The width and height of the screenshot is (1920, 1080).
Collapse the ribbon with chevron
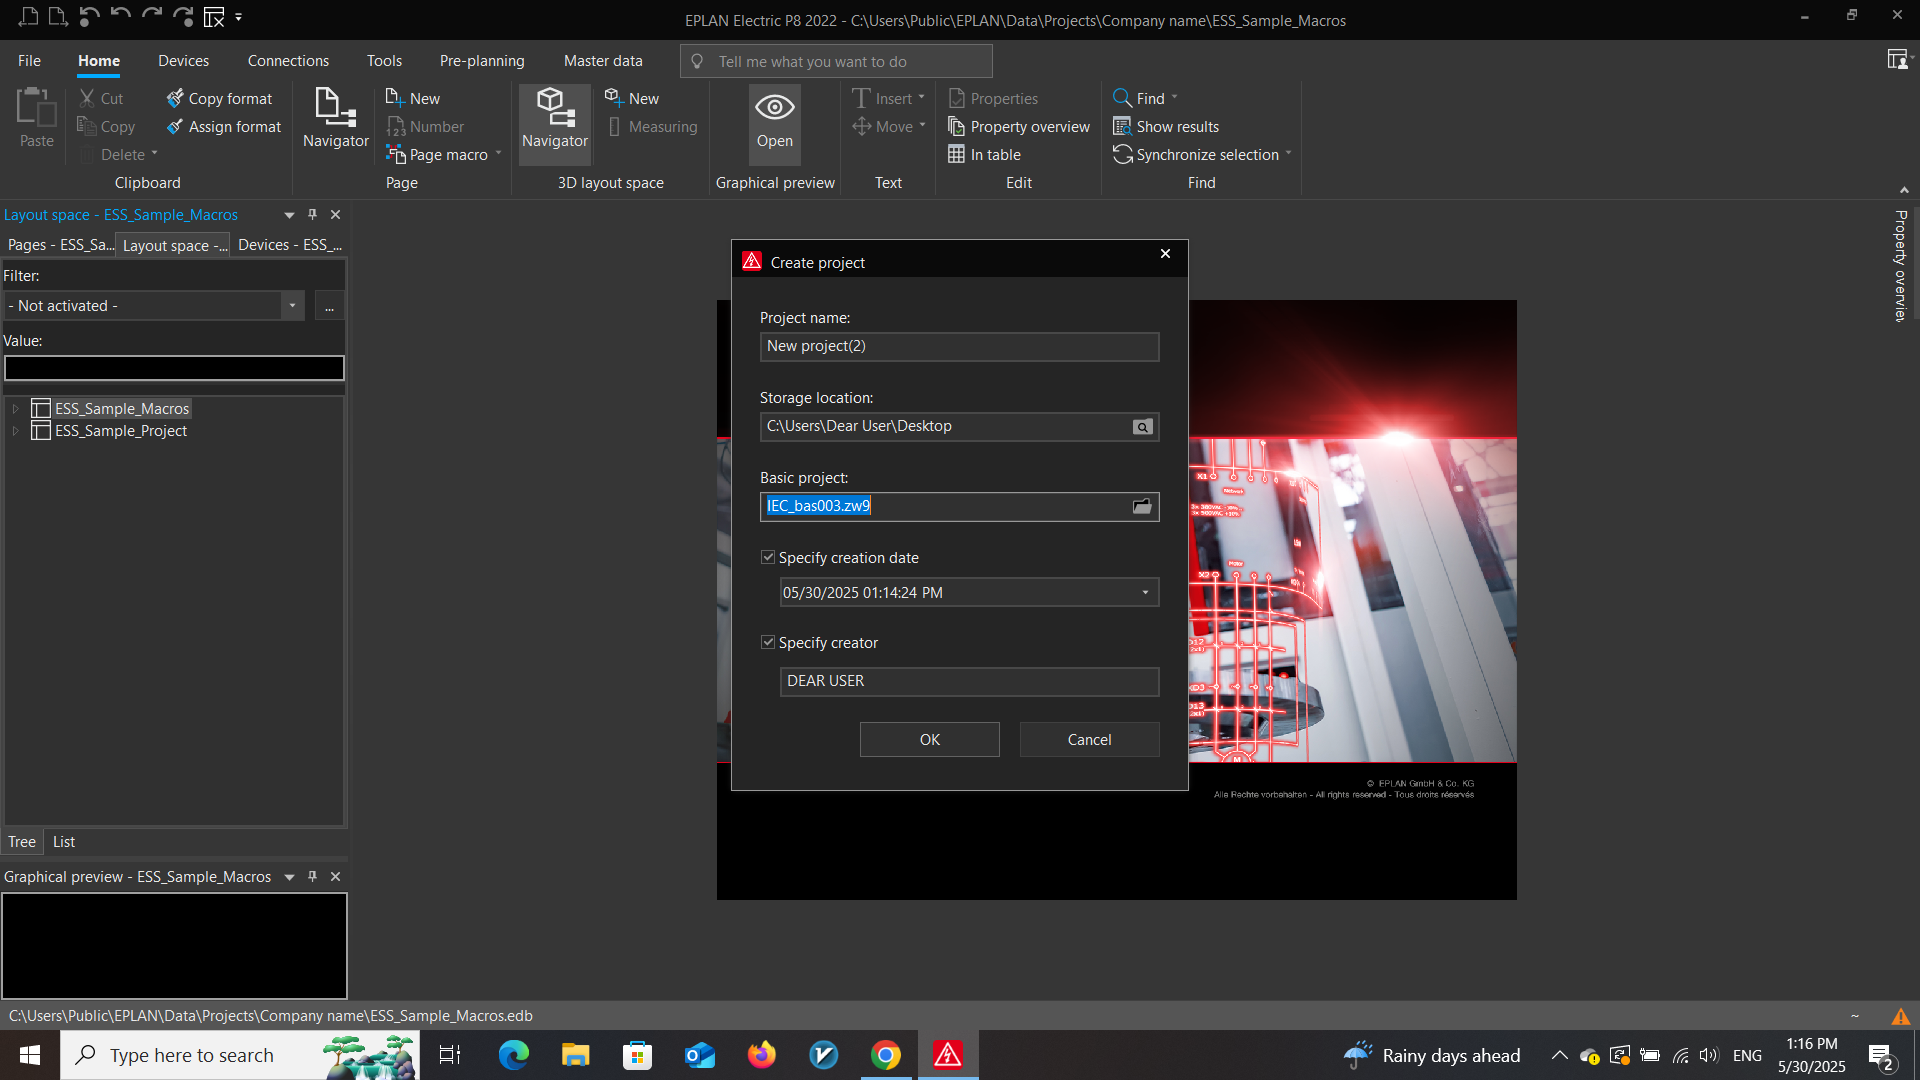(1904, 190)
